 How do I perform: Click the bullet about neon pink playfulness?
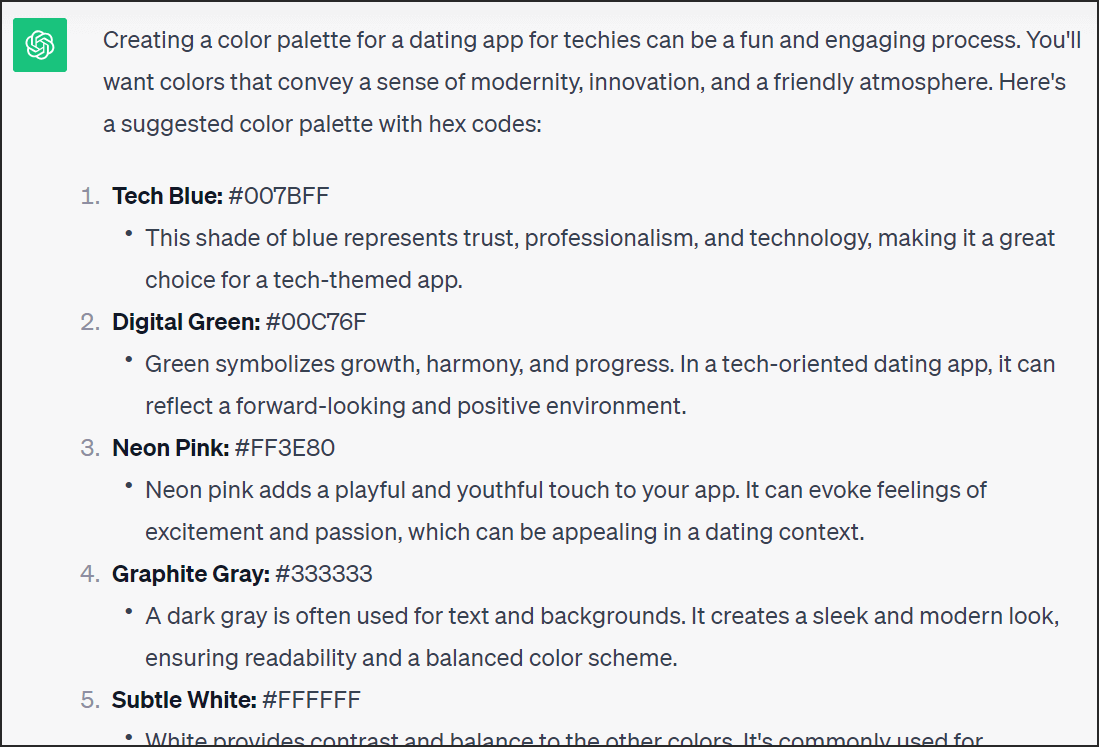(566, 511)
